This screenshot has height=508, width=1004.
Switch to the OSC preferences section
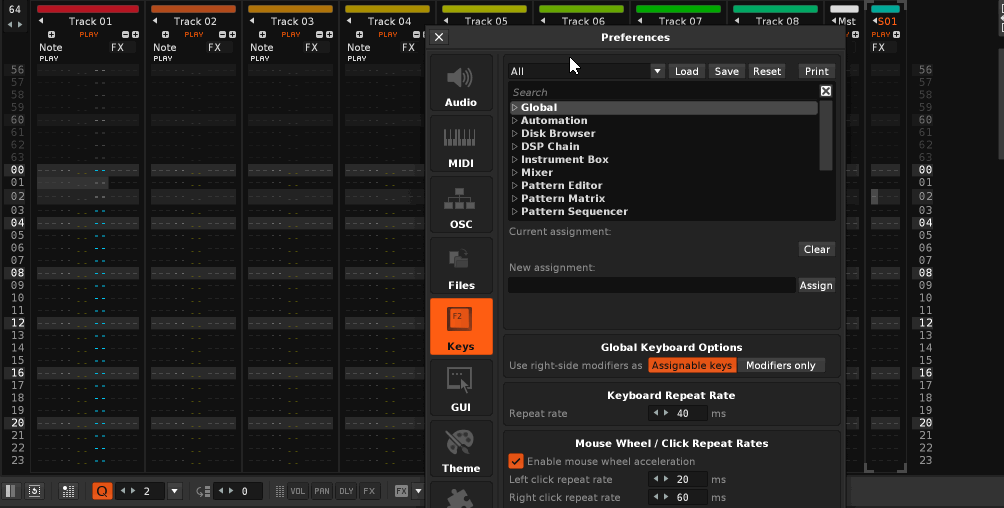pos(461,207)
